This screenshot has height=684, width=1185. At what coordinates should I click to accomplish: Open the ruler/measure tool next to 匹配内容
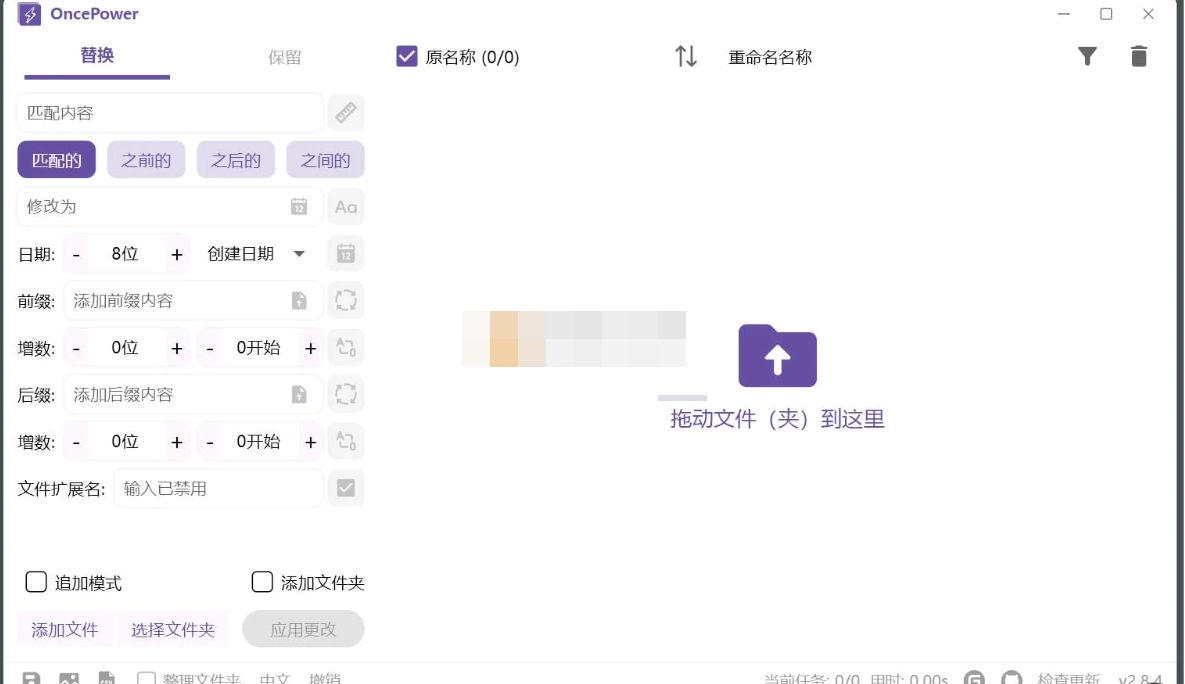coord(346,112)
